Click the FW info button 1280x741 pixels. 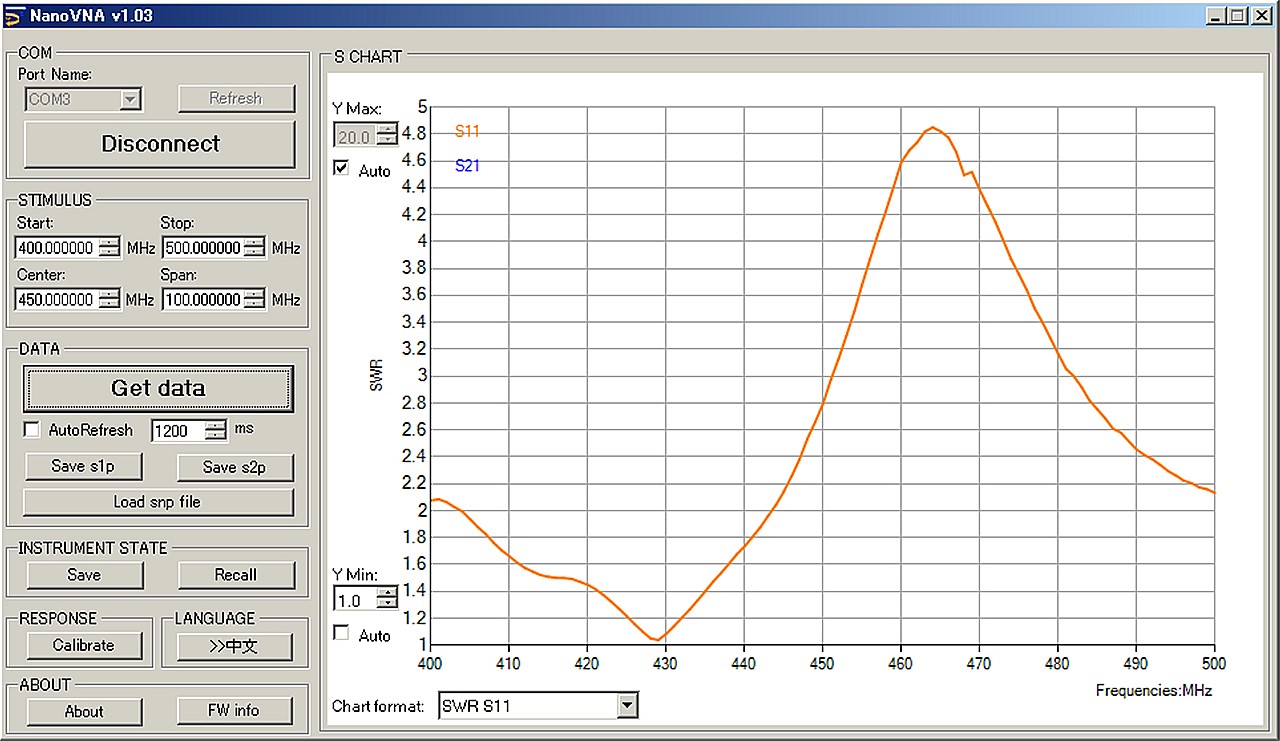(234, 711)
